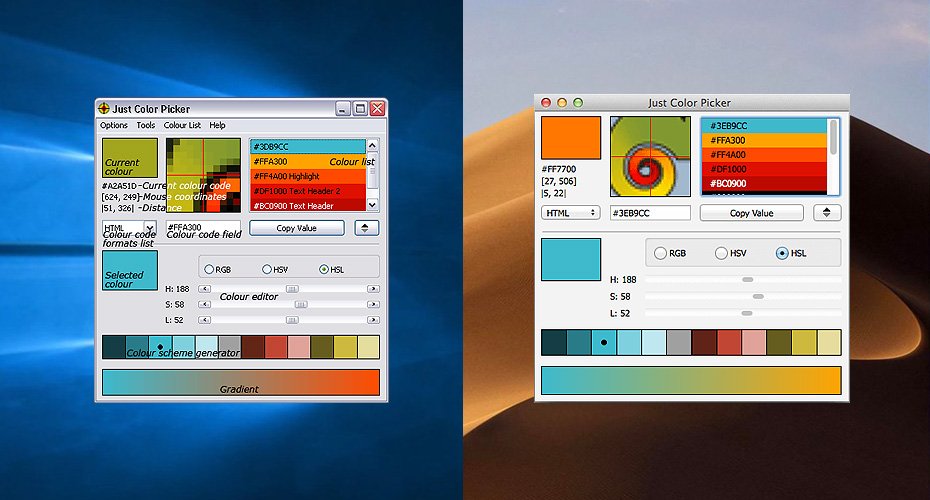
Task: Pick the dark brown scheme swatch in Mac window
Action: [703, 343]
